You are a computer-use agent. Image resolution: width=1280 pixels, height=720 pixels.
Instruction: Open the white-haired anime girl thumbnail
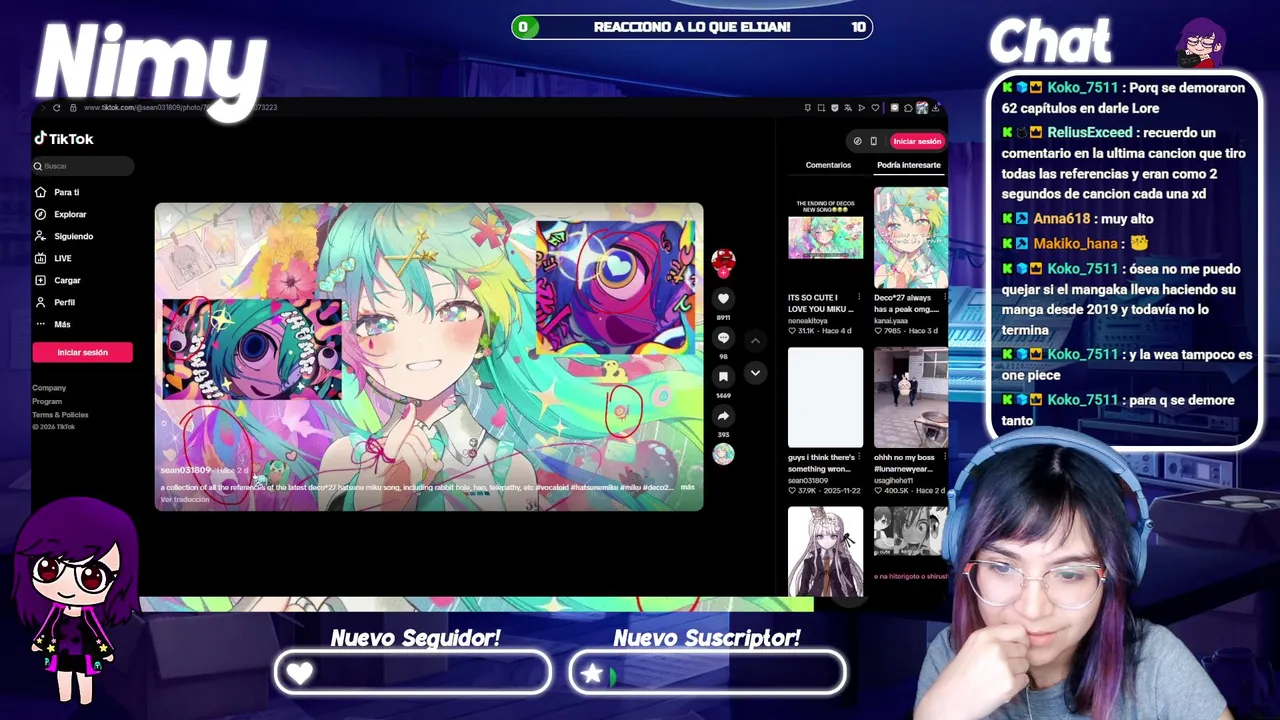(825, 552)
